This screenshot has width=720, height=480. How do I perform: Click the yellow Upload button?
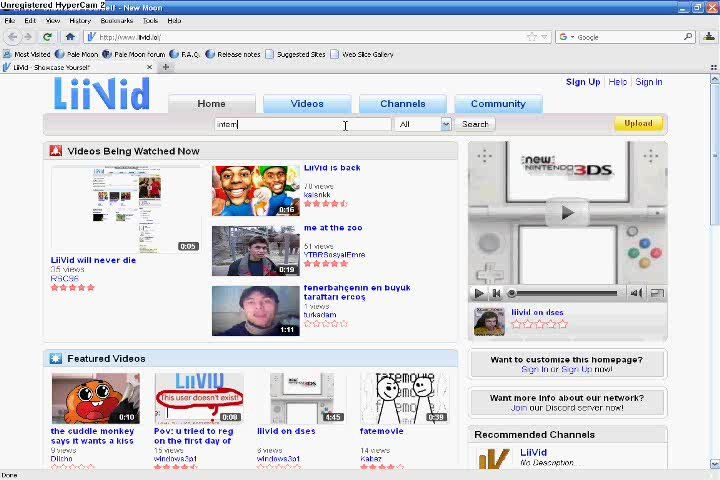(x=638, y=123)
